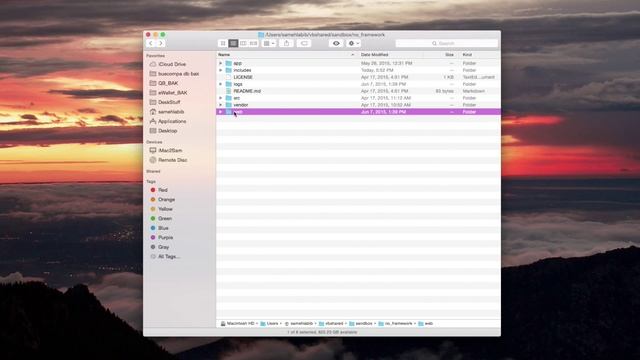
Task: Select the app folder date, May 26
Action: (x=386, y=63)
